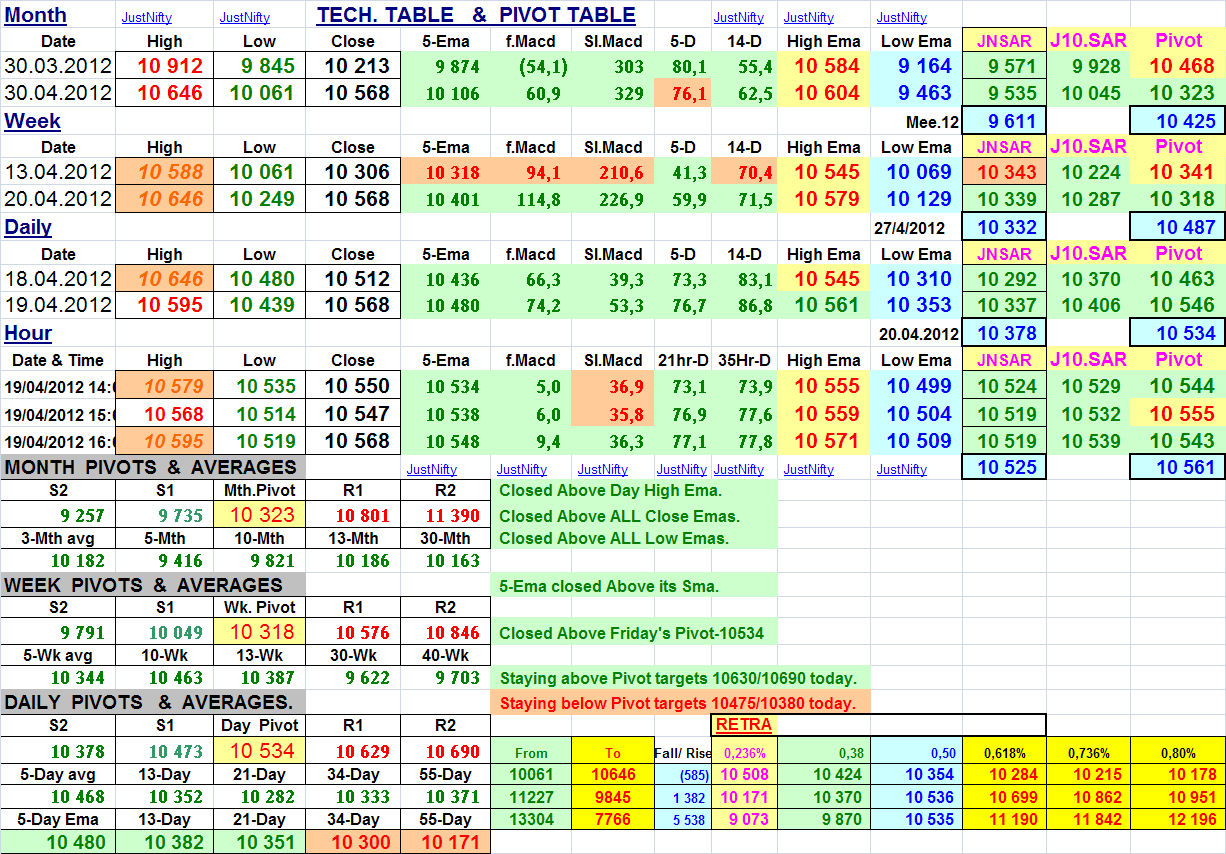The image size is (1226, 854).
Task: Select hourly High value 10 579
Action: [164, 386]
